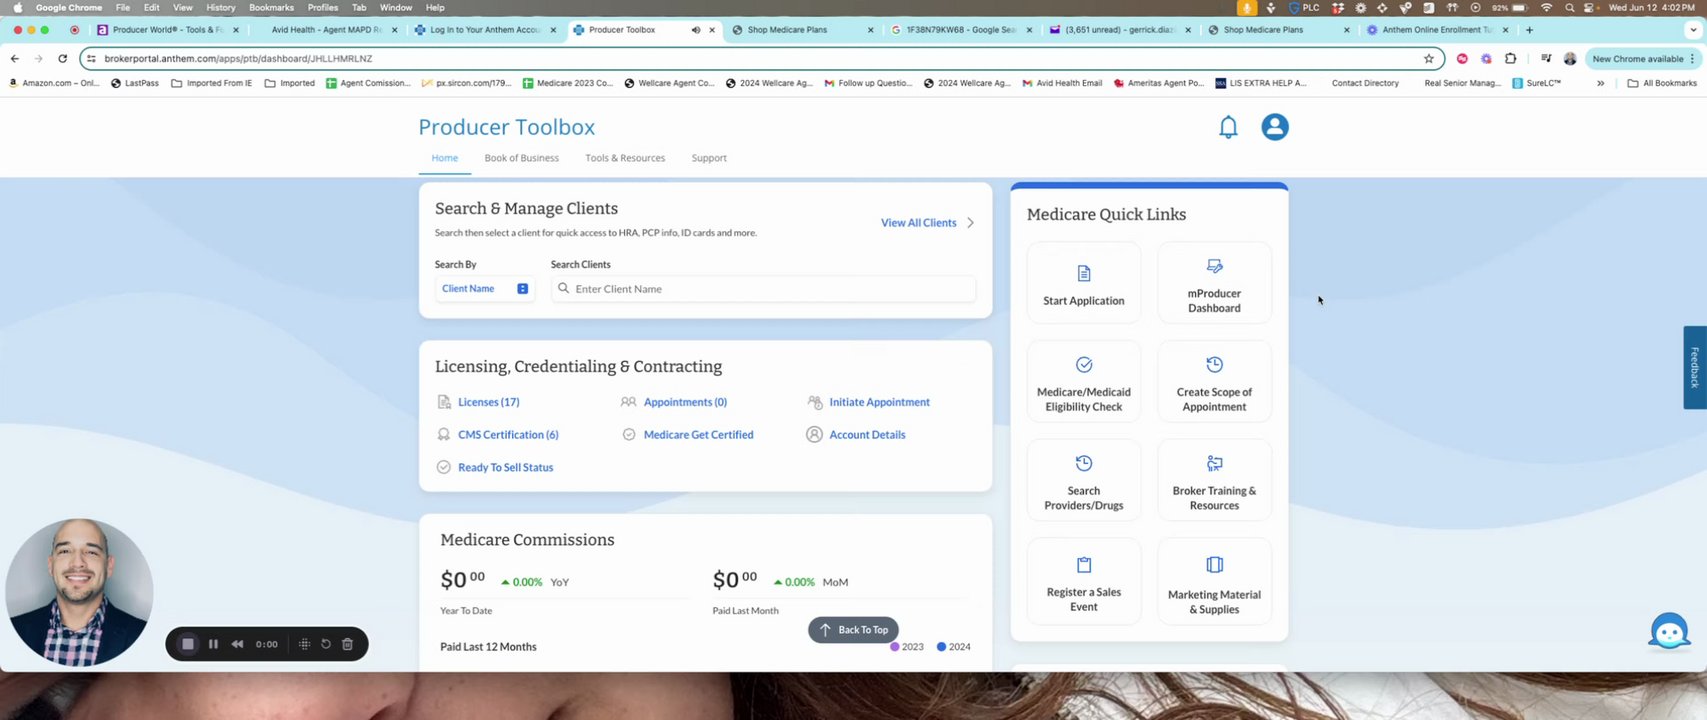Open the Profiles menu
Screen dimensions: 1707x720
(323, 7)
